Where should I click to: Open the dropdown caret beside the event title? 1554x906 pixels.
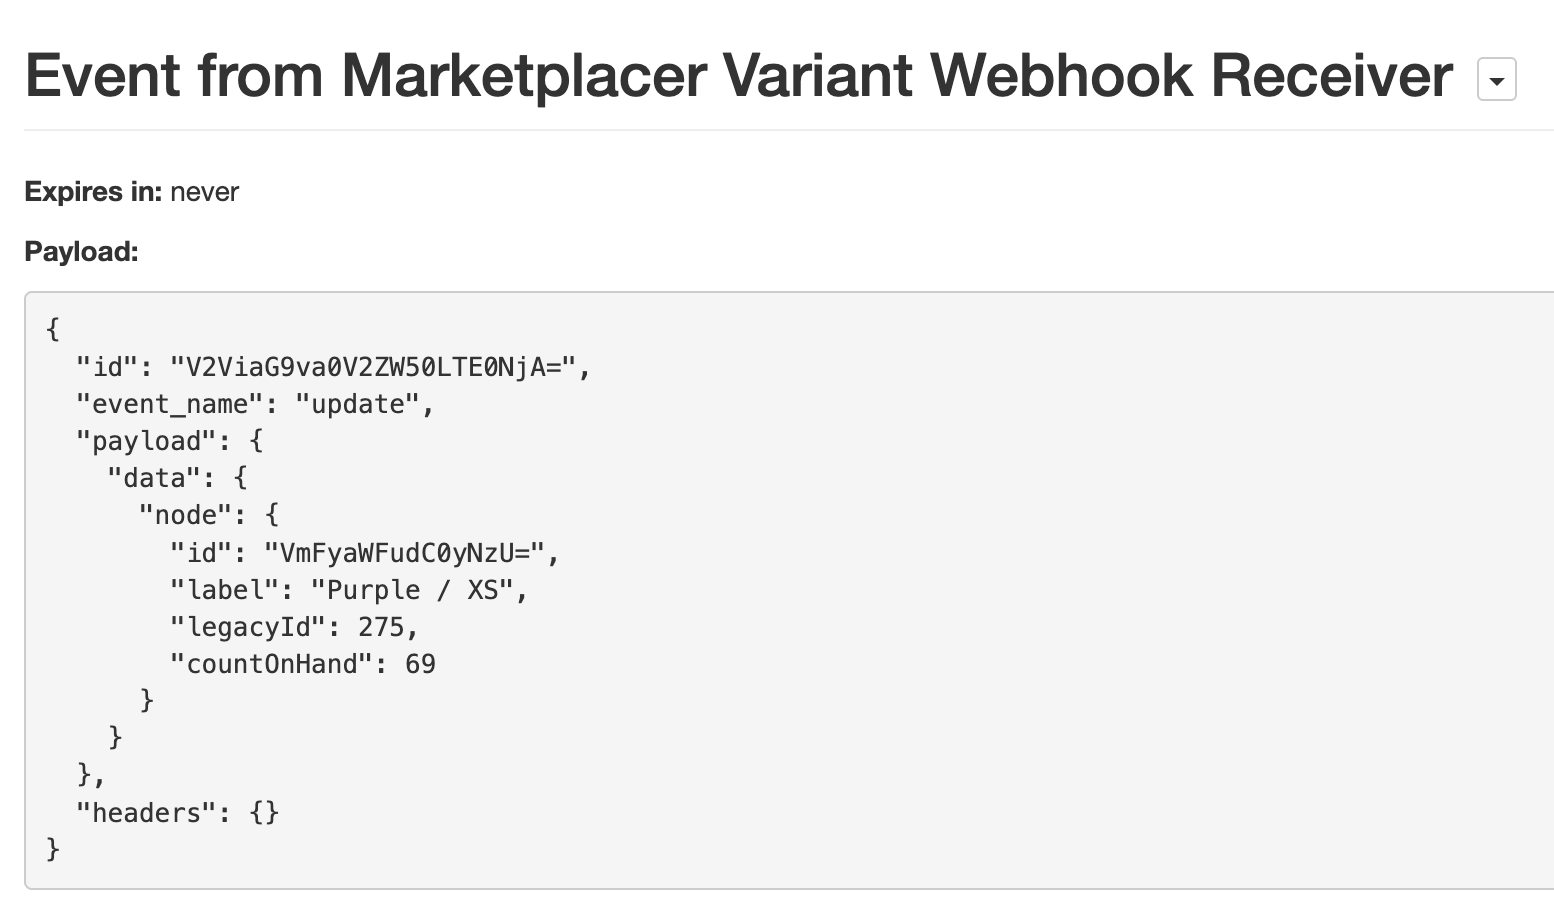coord(1496,80)
